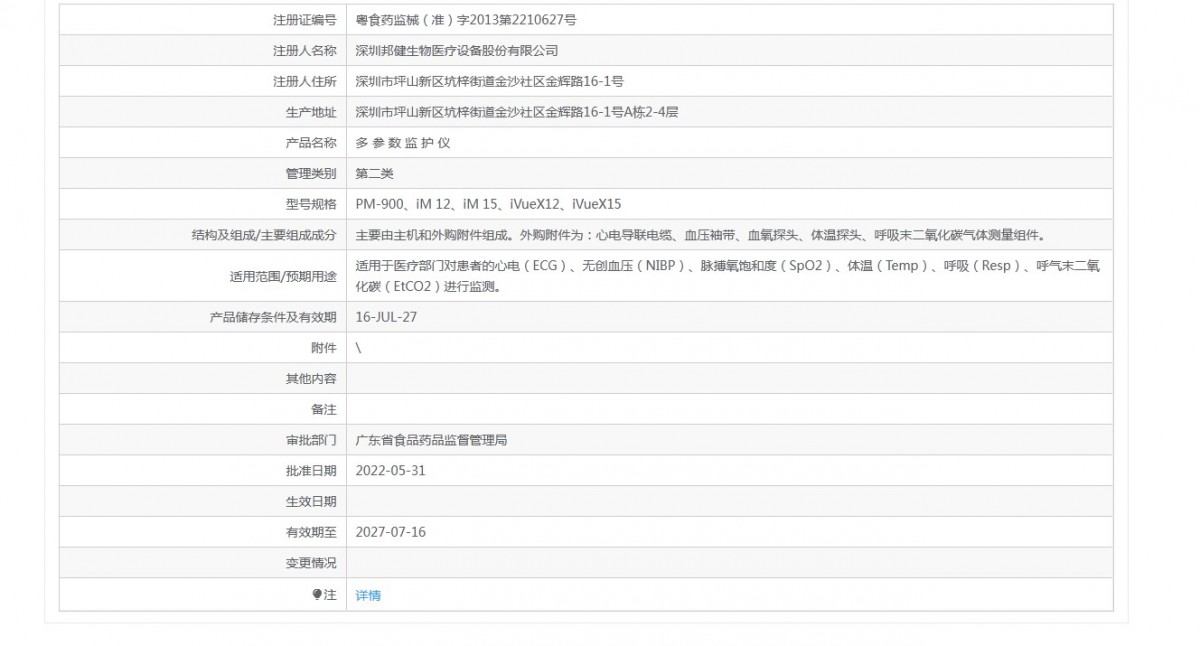Viewport: 1200px width, 646px height.
Task: Click the 结构及组成/主要组成成分 label
Action: [264, 235]
